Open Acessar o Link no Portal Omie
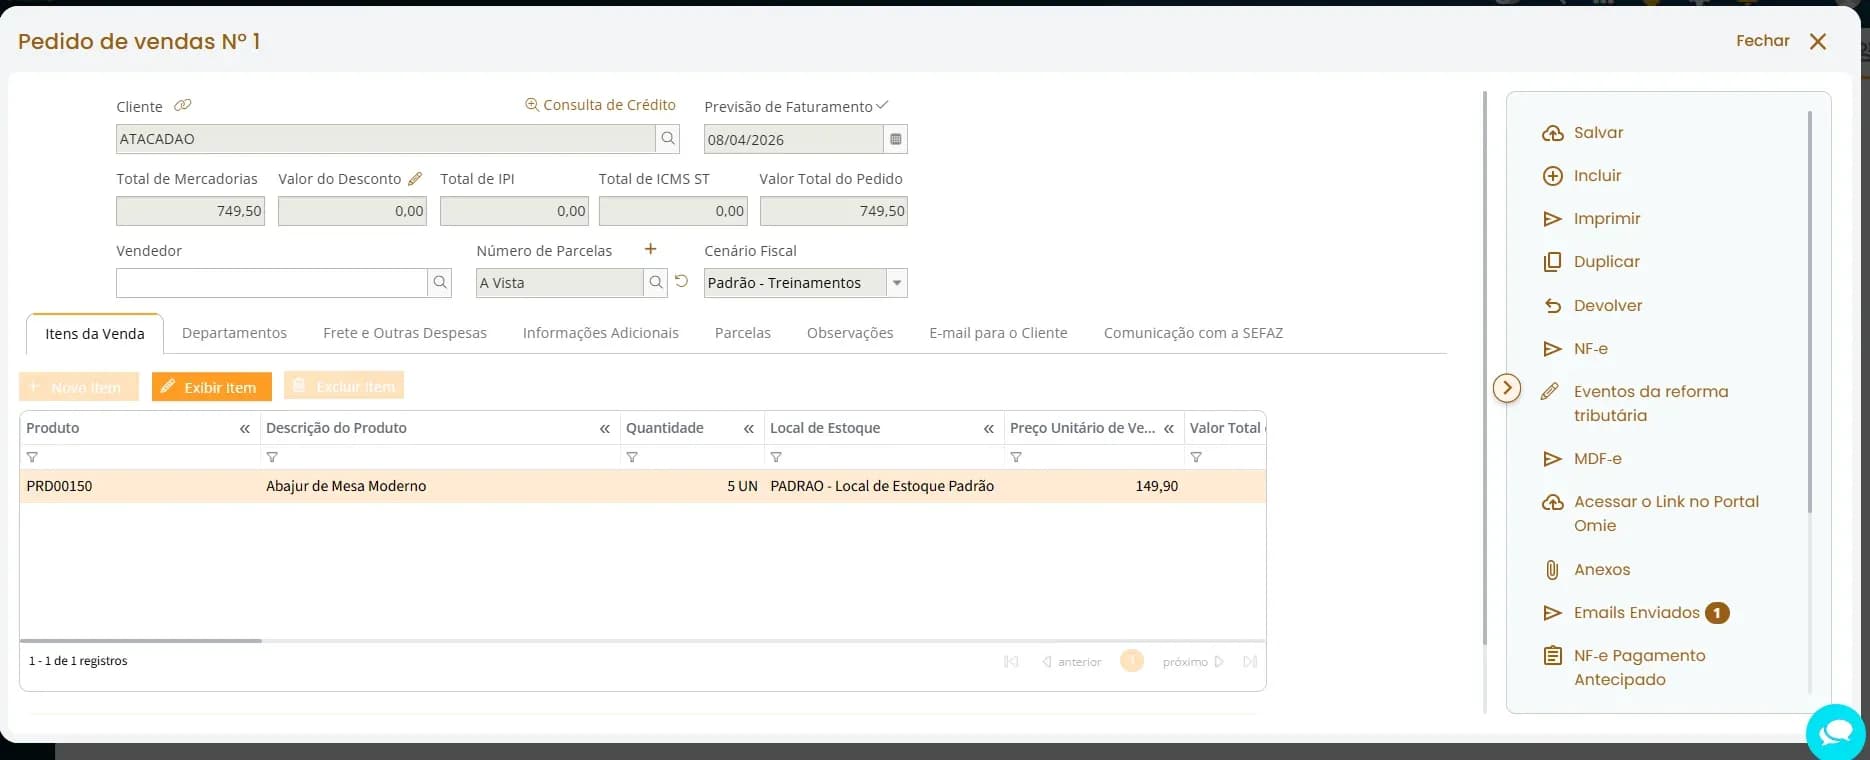The height and width of the screenshot is (760, 1870). pos(1650,513)
